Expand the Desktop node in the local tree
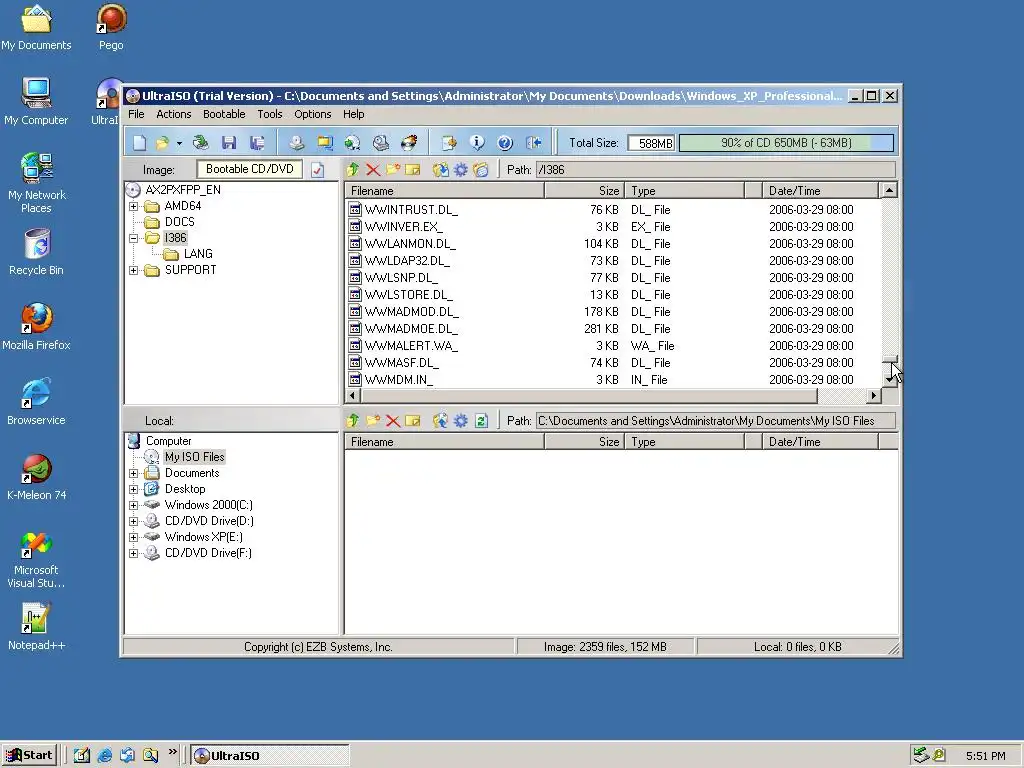The height and width of the screenshot is (768, 1024). click(x=134, y=489)
